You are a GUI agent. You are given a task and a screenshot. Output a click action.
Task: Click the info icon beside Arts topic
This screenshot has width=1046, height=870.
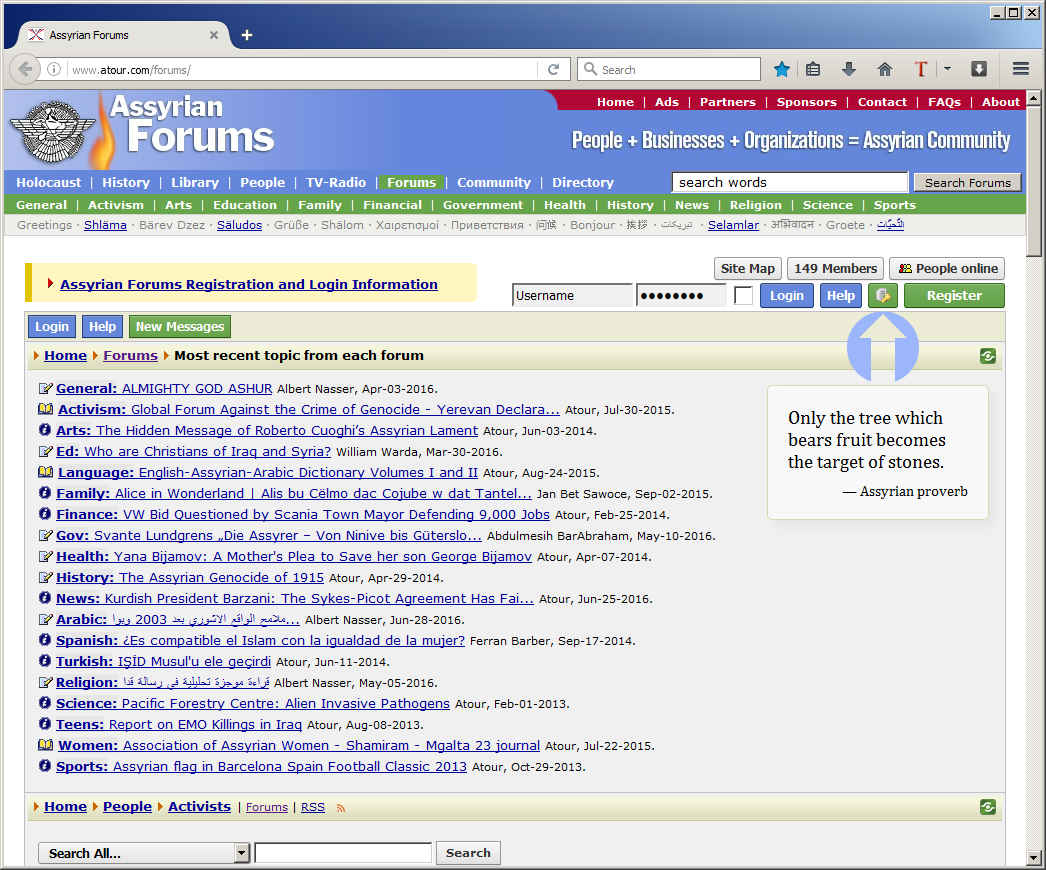point(45,430)
